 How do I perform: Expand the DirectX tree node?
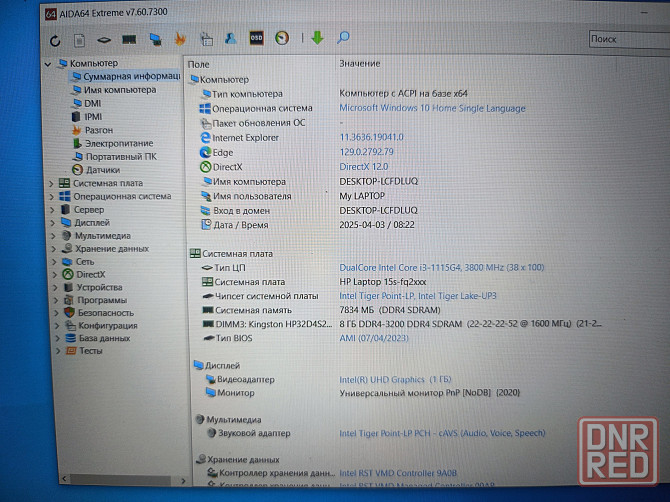point(55,275)
